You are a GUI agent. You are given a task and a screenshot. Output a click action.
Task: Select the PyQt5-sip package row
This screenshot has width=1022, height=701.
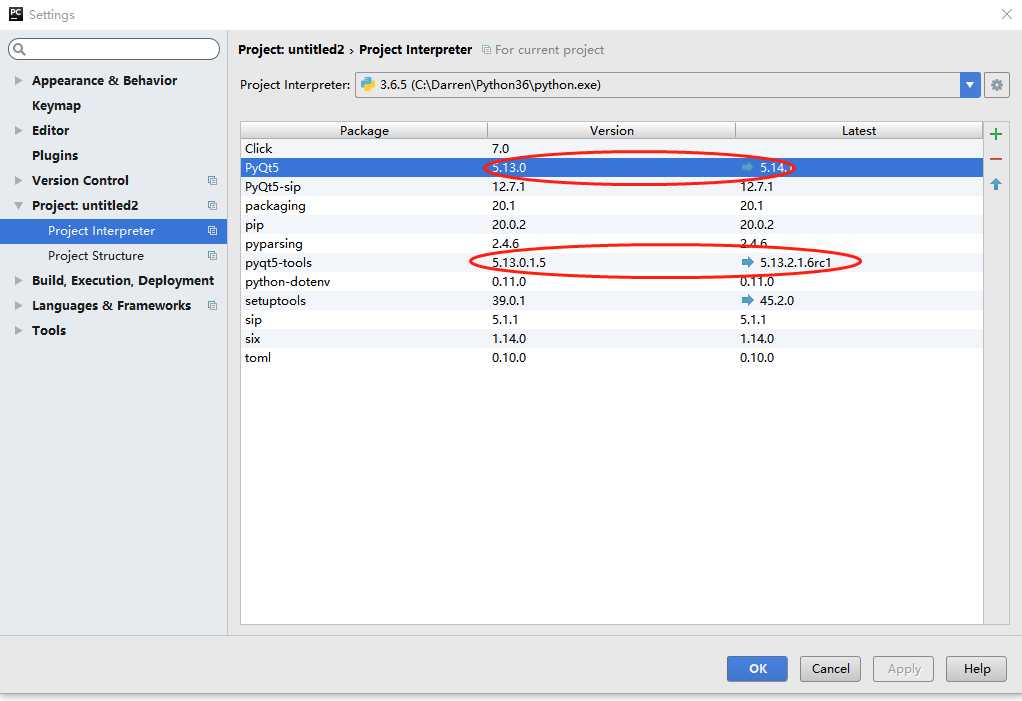click(x=611, y=186)
